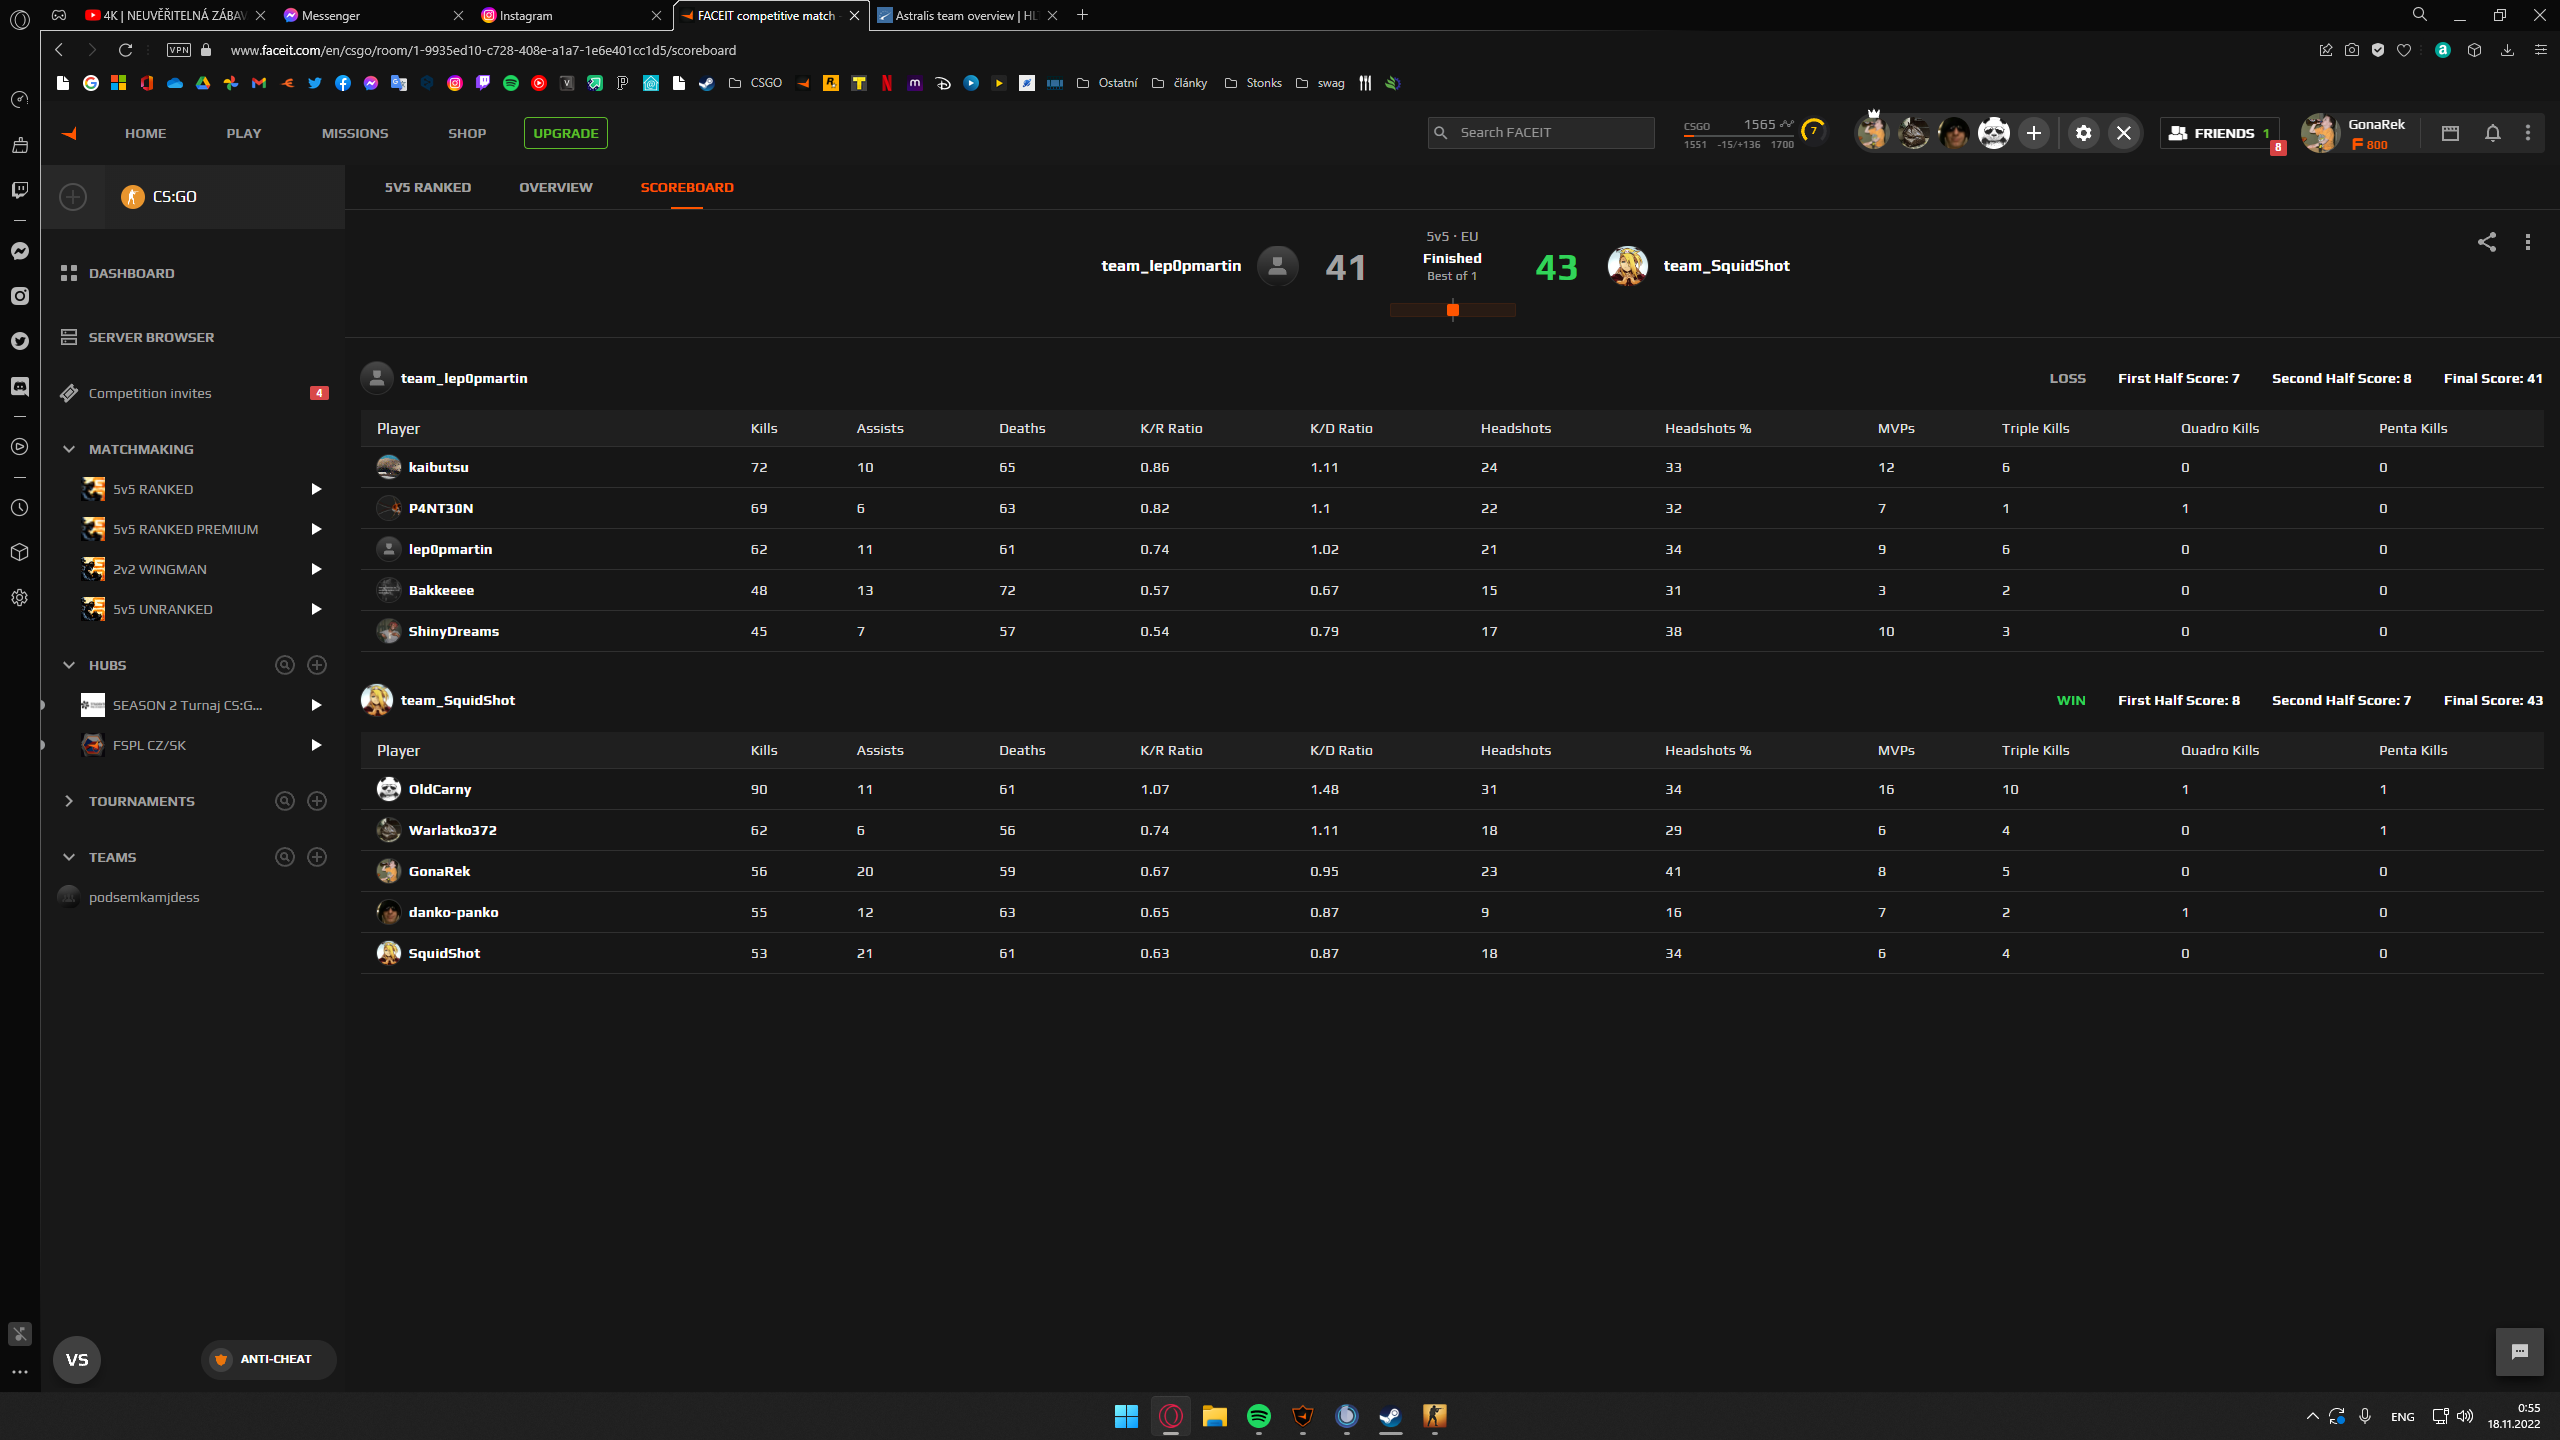
Task: Search hubs with magnifier icon
Action: (x=285, y=665)
